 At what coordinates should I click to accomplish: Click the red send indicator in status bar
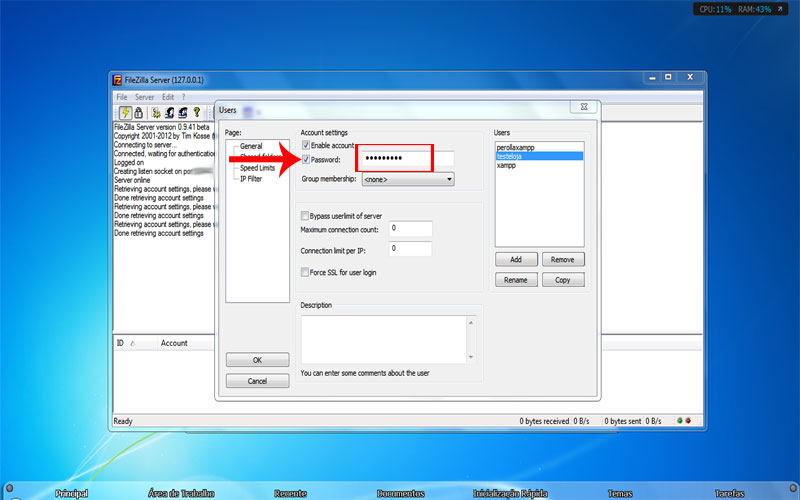[x=688, y=421]
